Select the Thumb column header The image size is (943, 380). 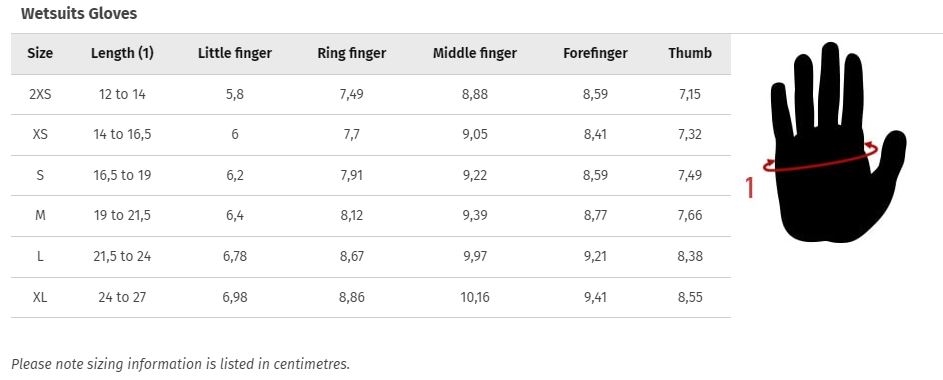[x=690, y=53]
